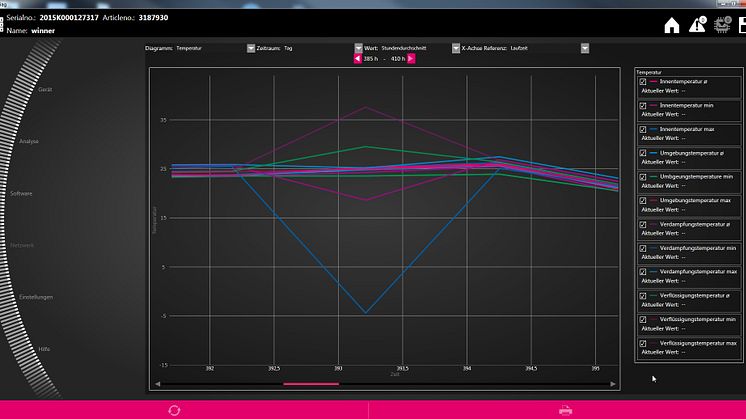Image resolution: width=746 pixels, height=419 pixels.
Task: Open the Zeitraum dropdown arrow
Action: click(358, 48)
